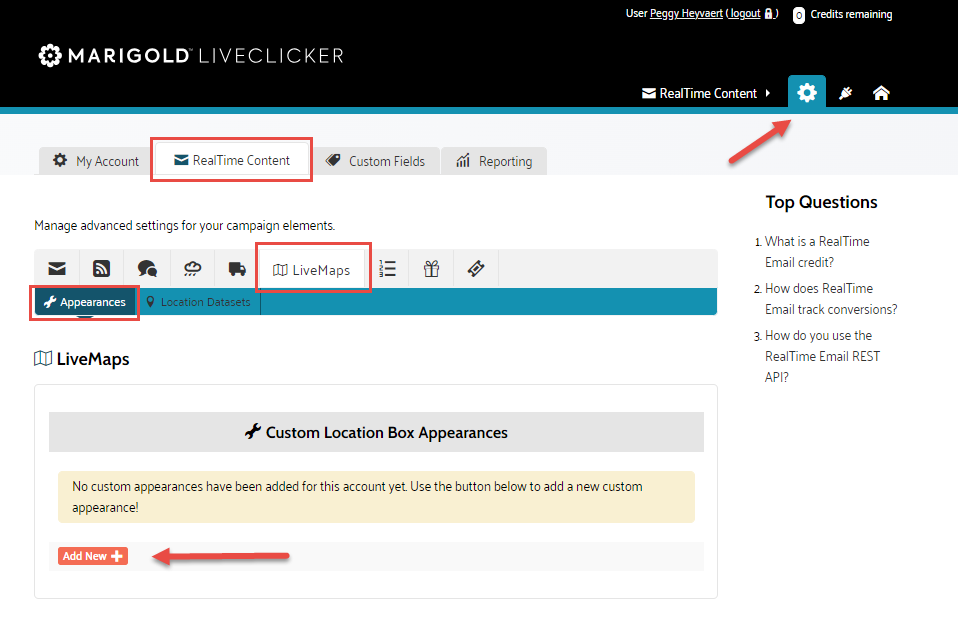Viewport: 958px width, 622px height.
Task: Open the settings gear in top navigation
Action: pos(806,93)
